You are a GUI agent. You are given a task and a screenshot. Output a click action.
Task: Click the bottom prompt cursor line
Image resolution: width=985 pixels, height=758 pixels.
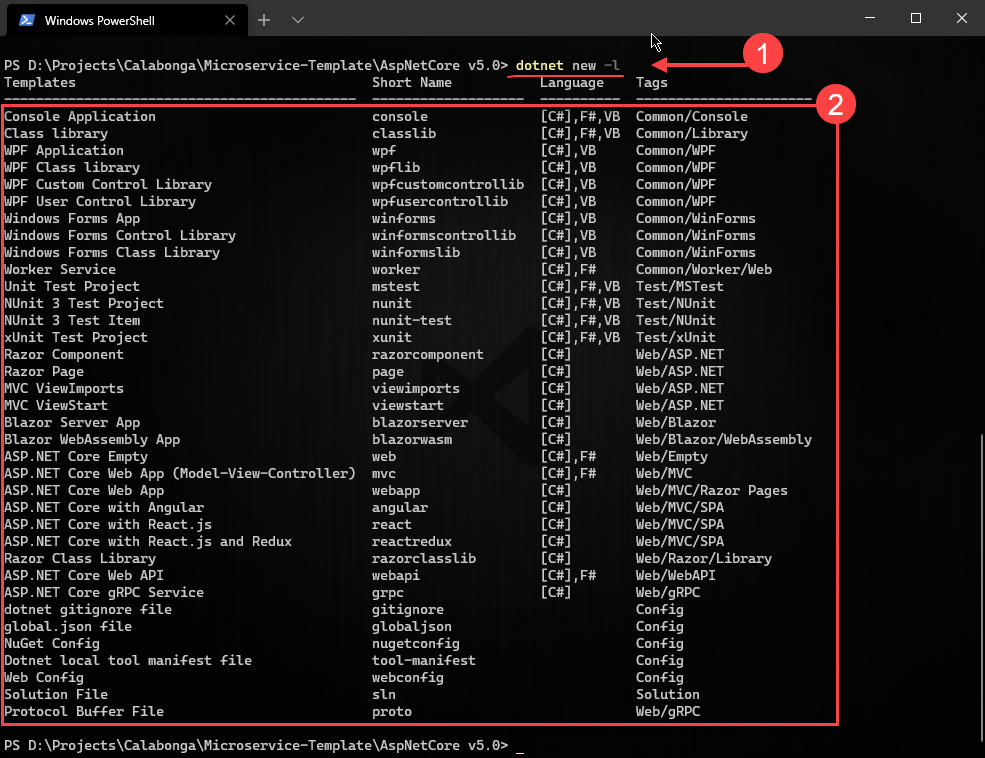pyautogui.click(x=264, y=745)
